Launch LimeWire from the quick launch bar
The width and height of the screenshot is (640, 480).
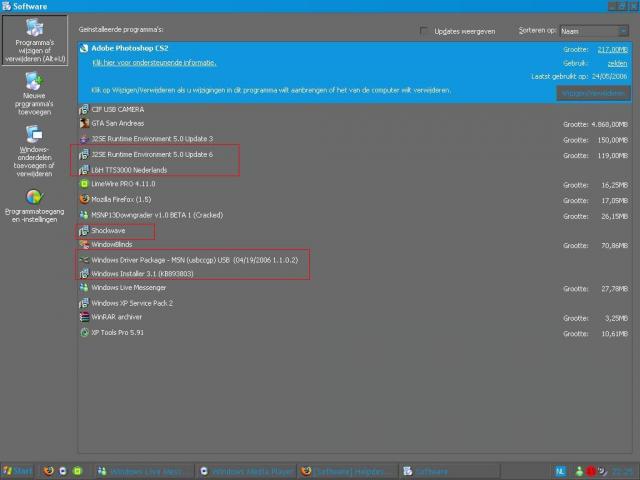point(77,471)
